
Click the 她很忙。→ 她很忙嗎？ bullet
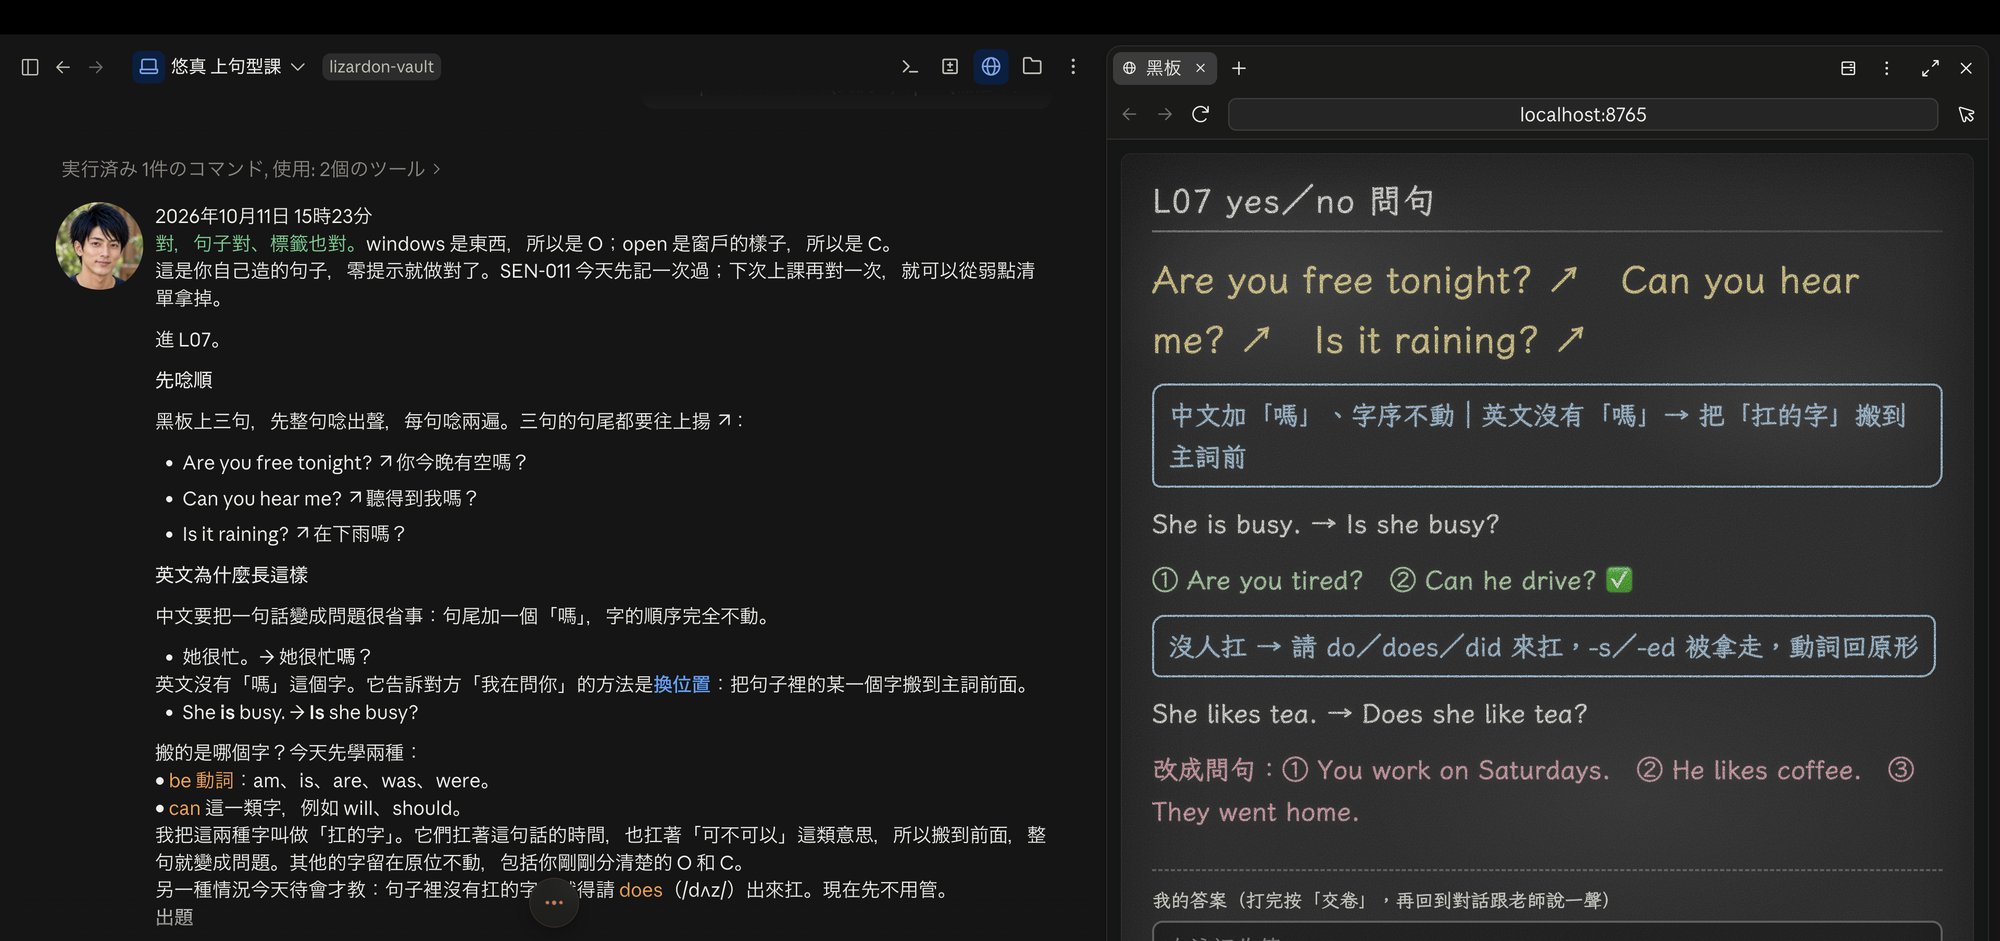(x=276, y=656)
